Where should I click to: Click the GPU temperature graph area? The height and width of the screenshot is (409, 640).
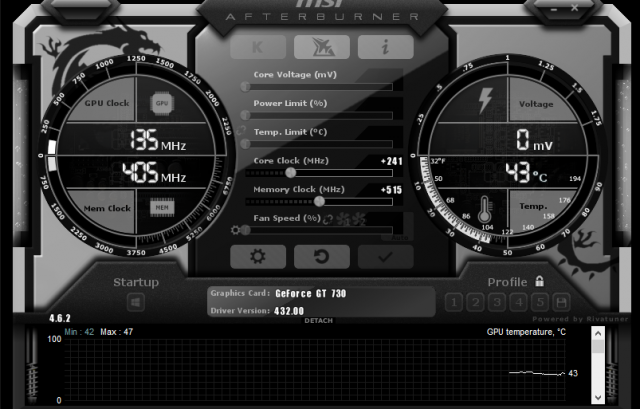tap(320, 370)
